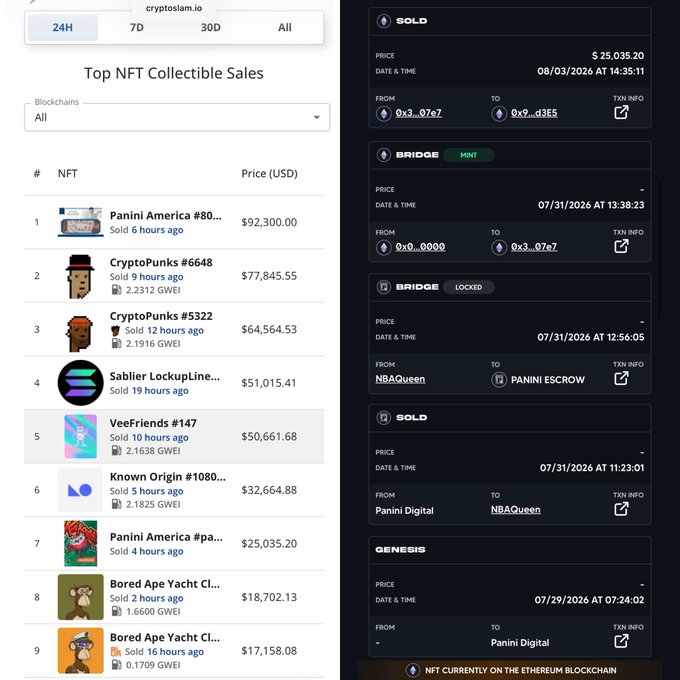The image size is (680, 680).
Task: Click gas pump icon next to 2.1825 GWEI
Action: [x=116, y=504]
